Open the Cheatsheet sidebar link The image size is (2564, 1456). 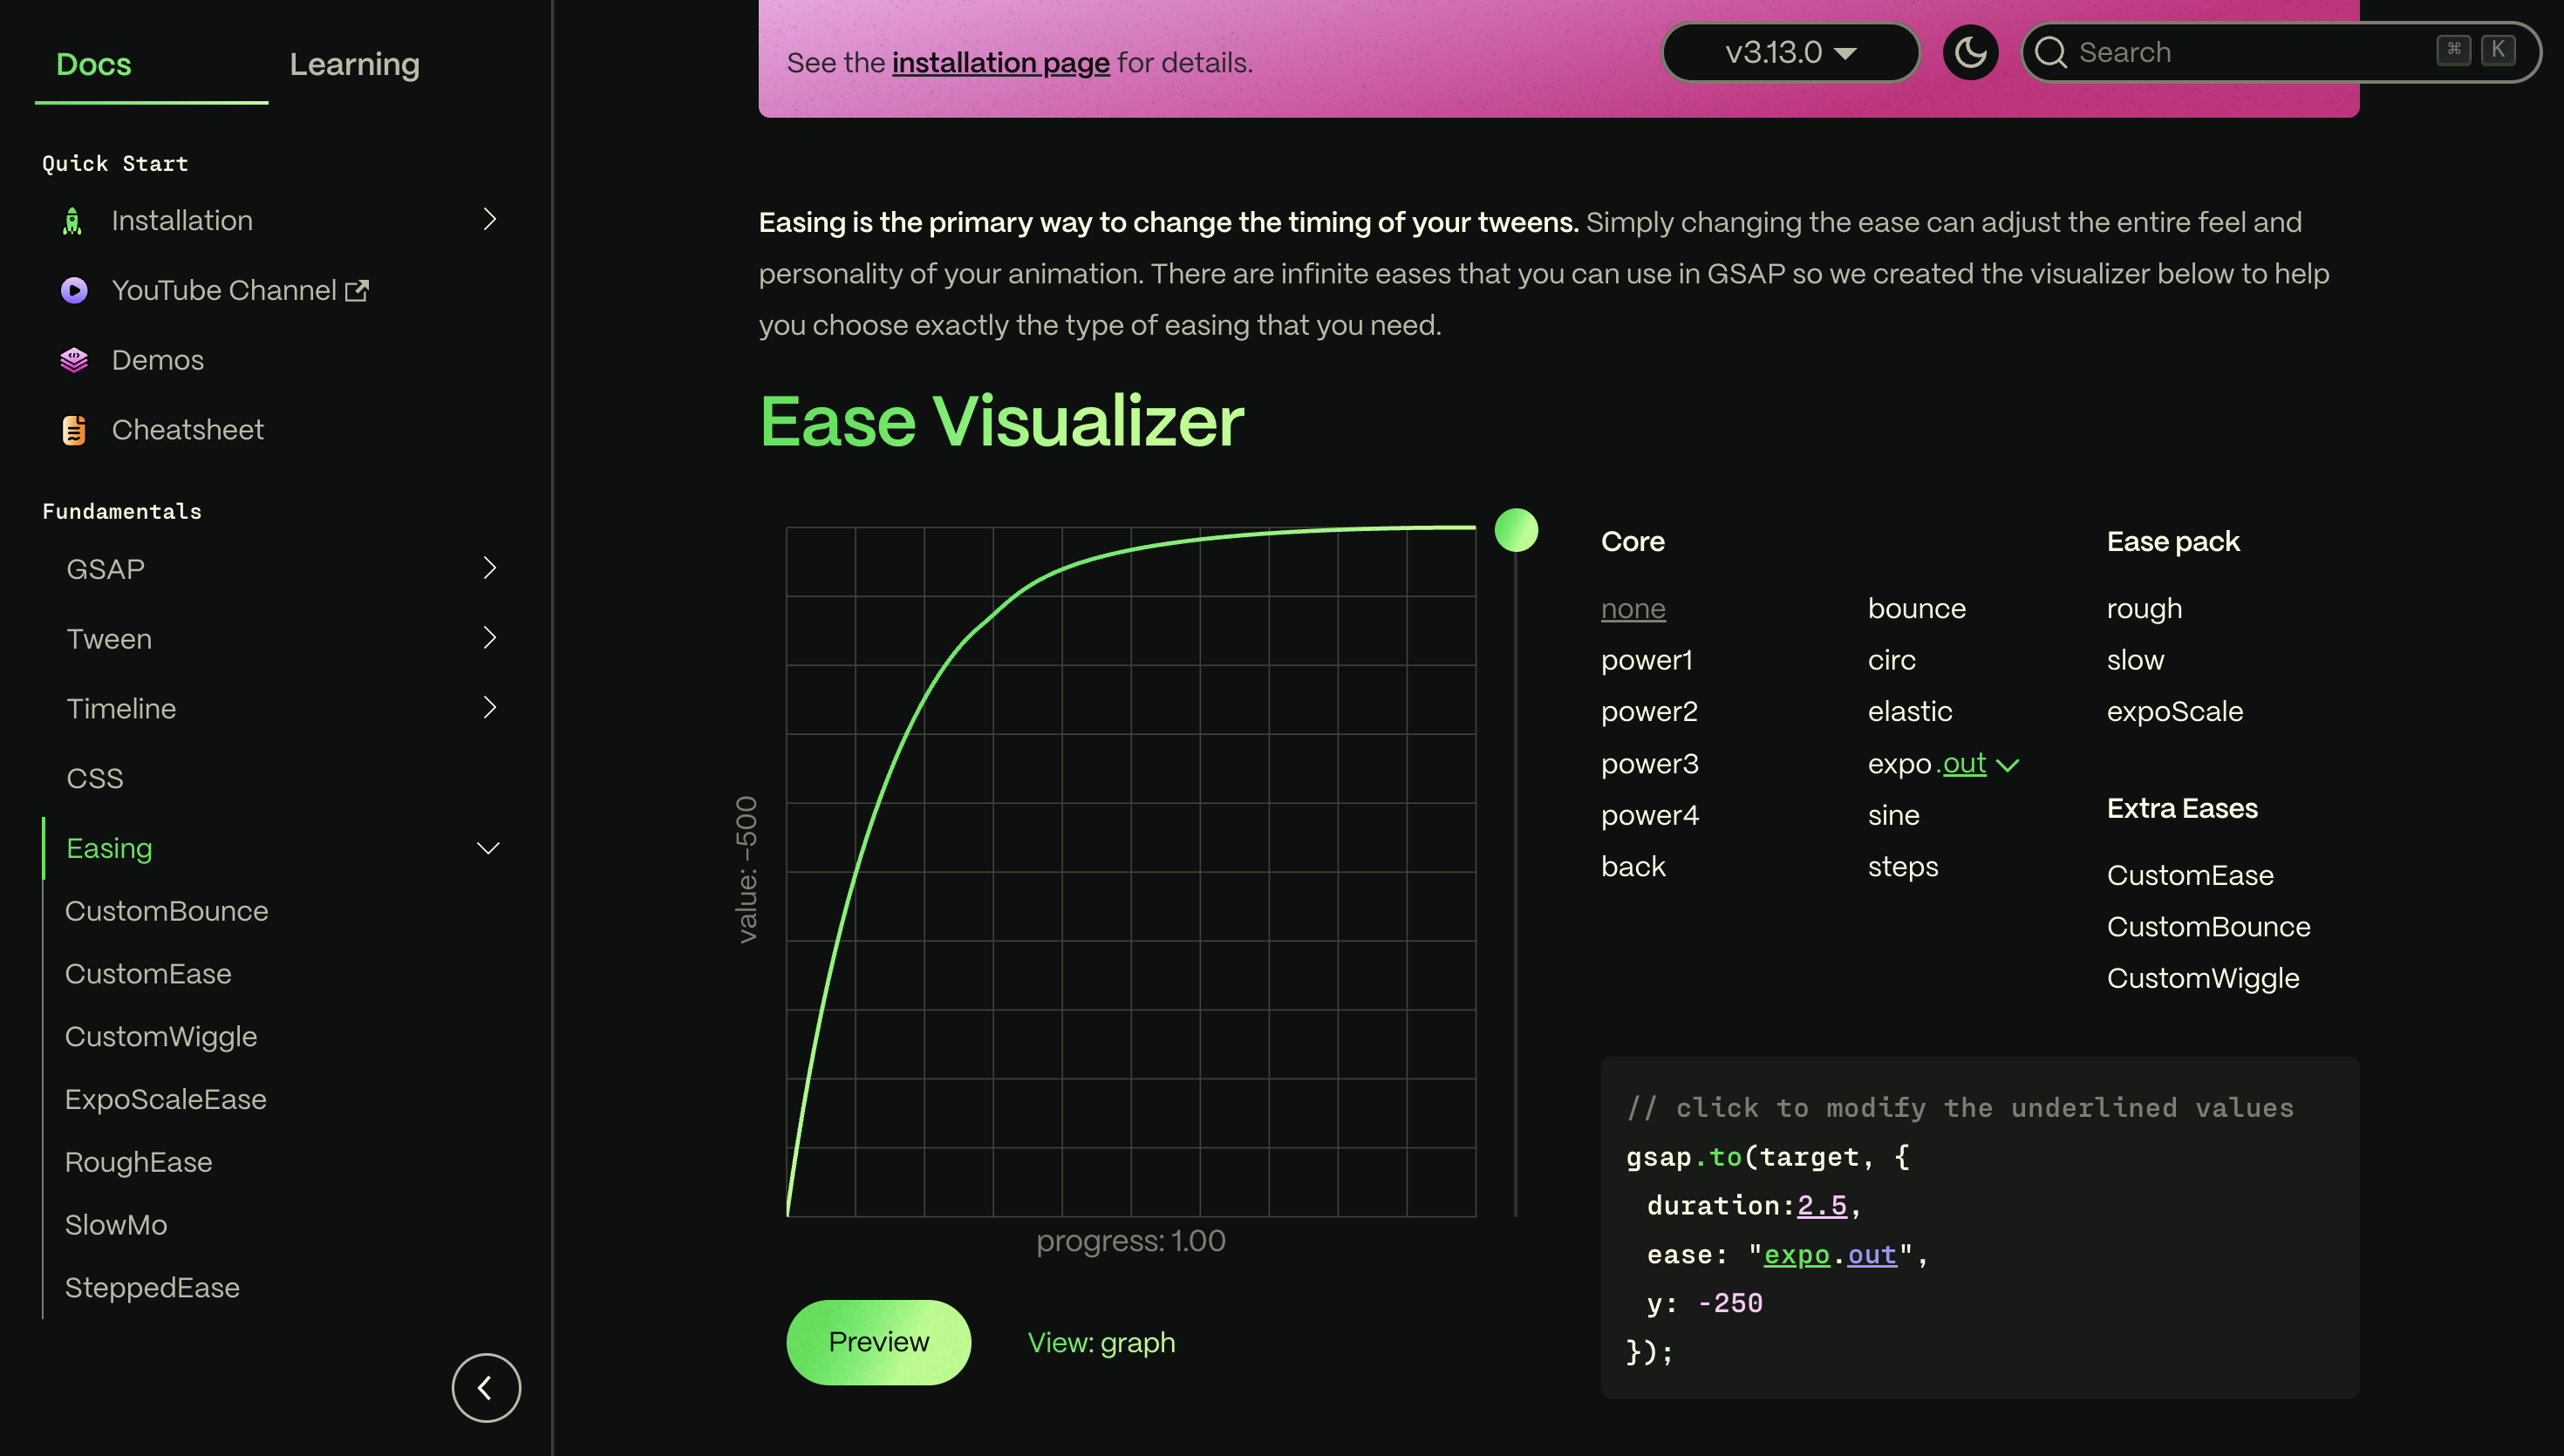[188, 430]
